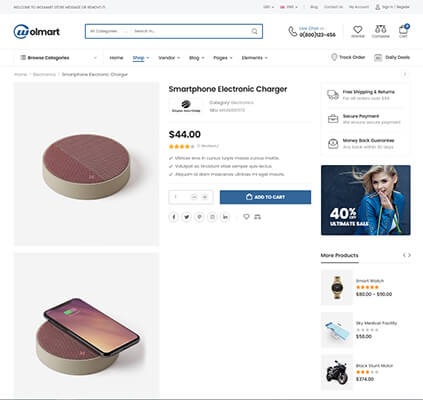Increase product quantity with plus button
This screenshot has width=423, height=400.
(x=205, y=197)
